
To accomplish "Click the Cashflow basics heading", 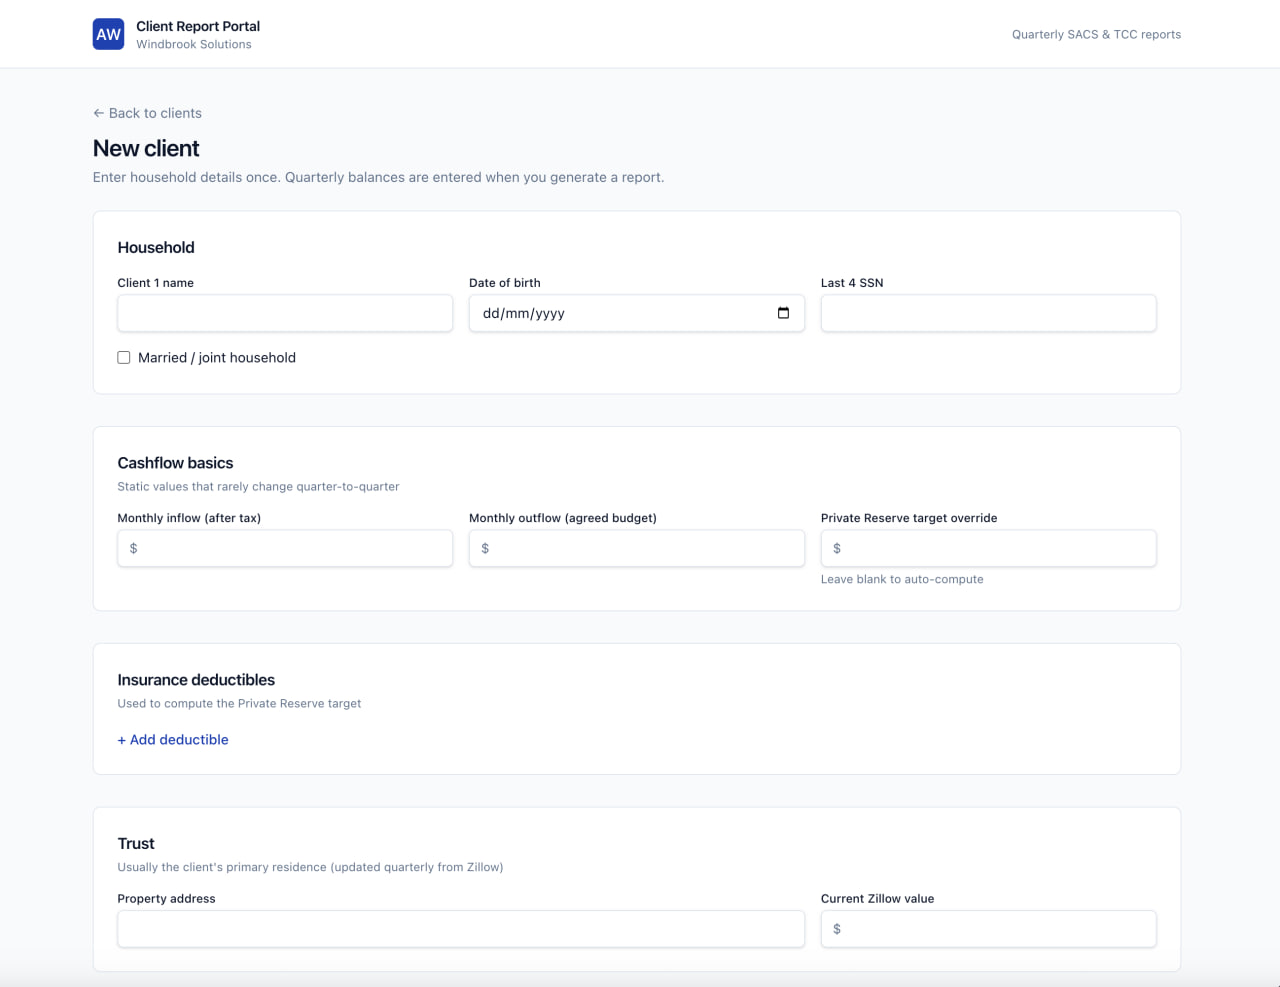I will click(175, 463).
